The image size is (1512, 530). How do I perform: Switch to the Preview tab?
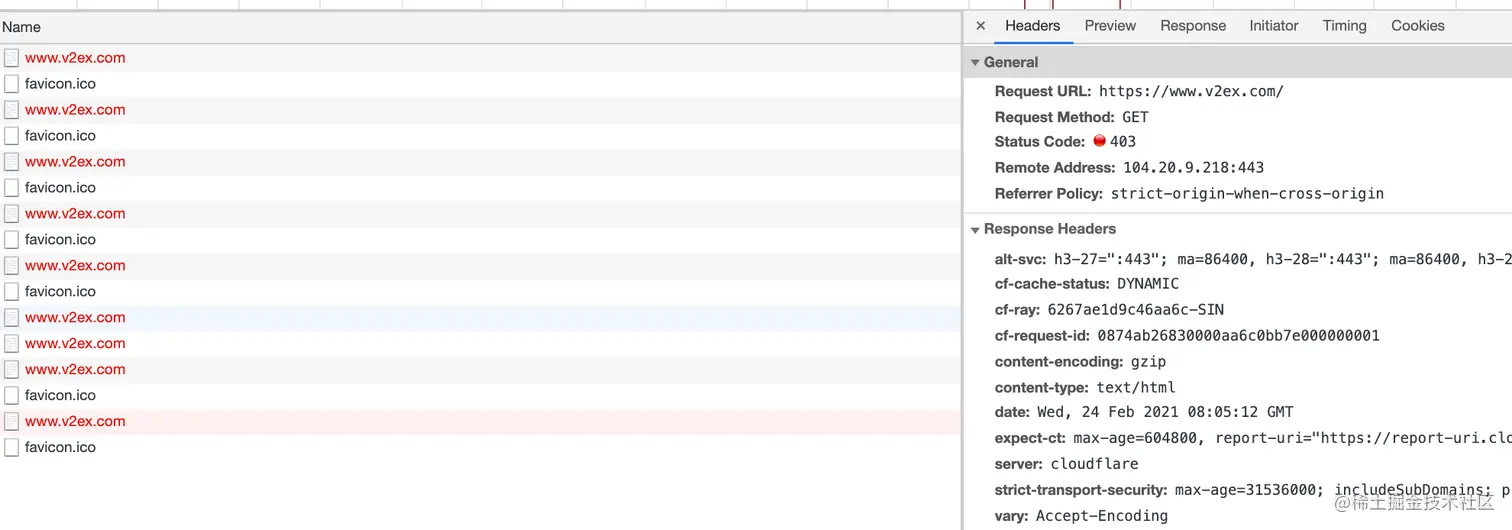pyautogui.click(x=1110, y=26)
